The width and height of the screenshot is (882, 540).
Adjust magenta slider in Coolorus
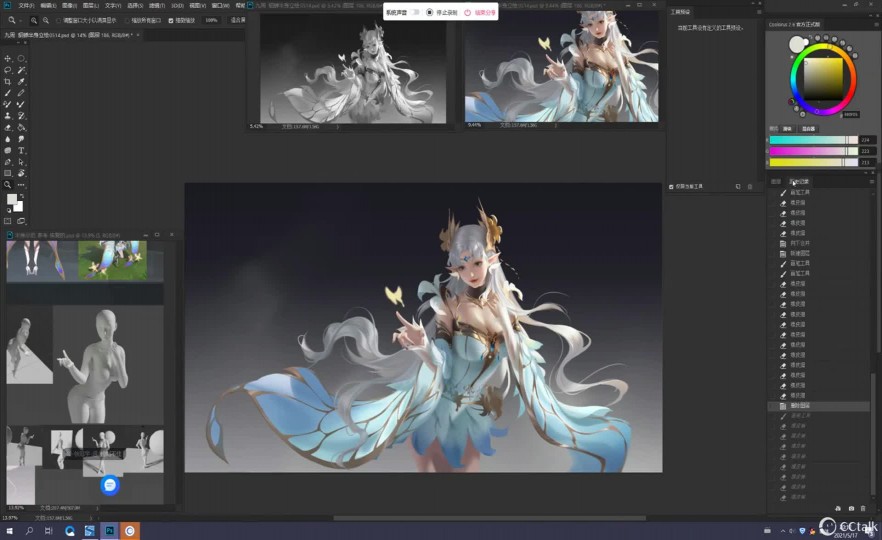pyautogui.click(x=813, y=151)
